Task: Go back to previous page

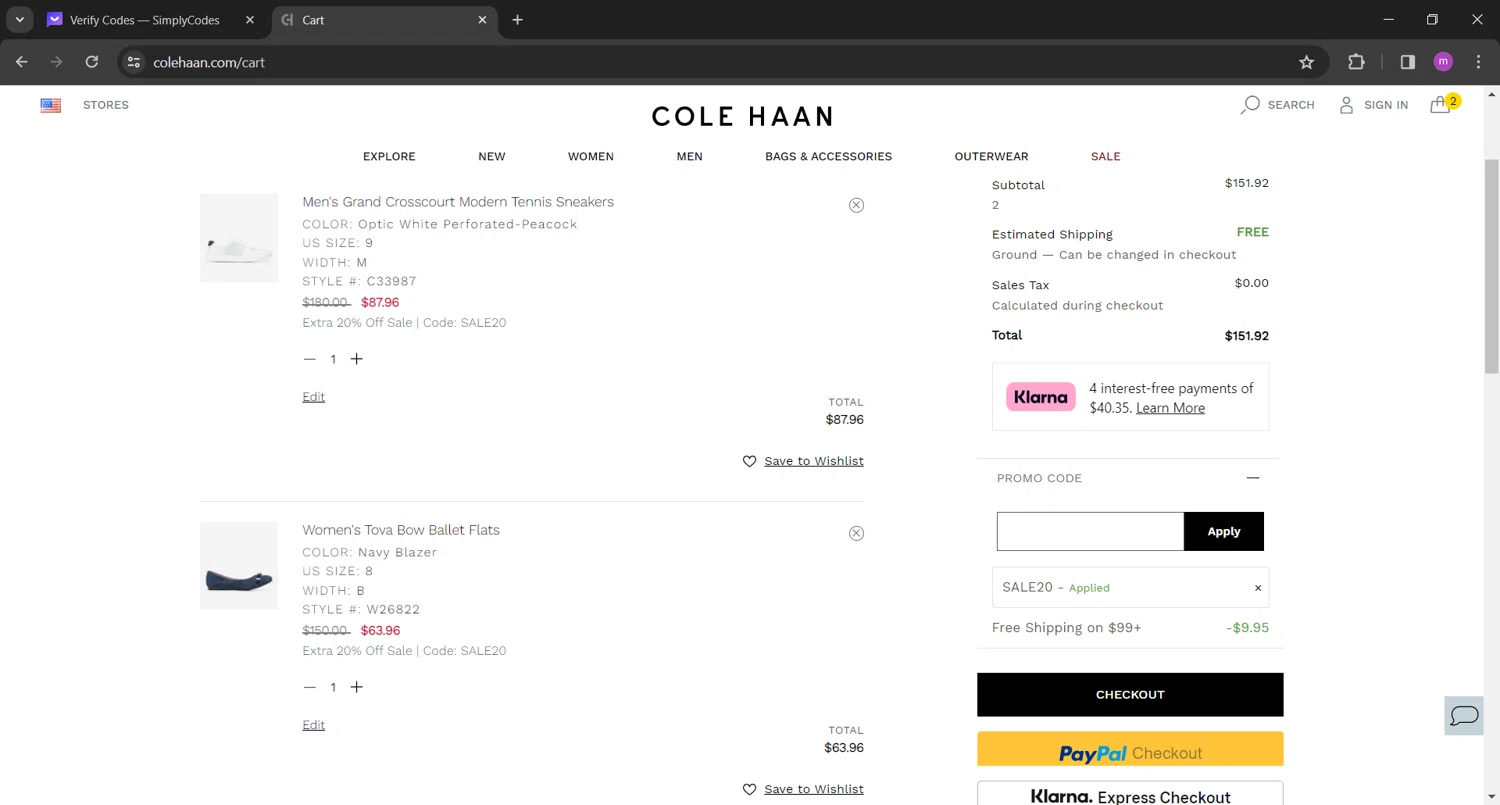Action: (x=22, y=62)
